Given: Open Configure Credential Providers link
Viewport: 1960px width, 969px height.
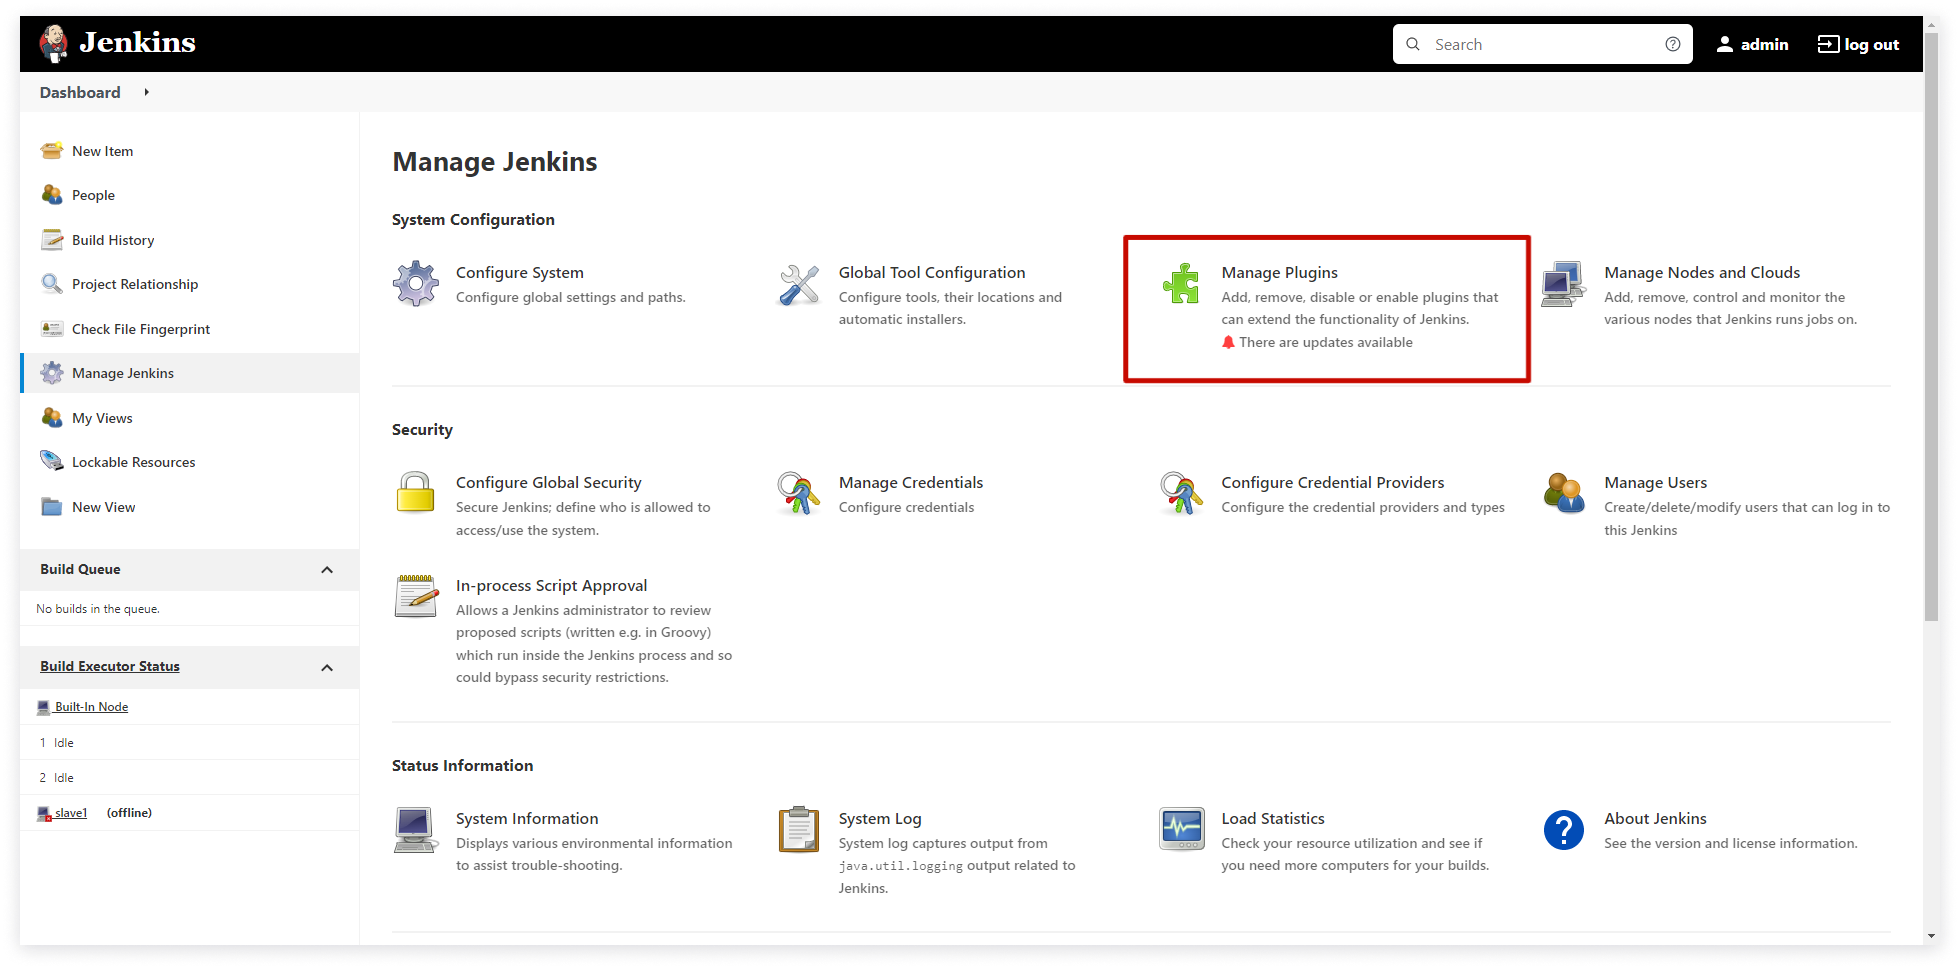Looking at the screenshot, I should 1333,482.
